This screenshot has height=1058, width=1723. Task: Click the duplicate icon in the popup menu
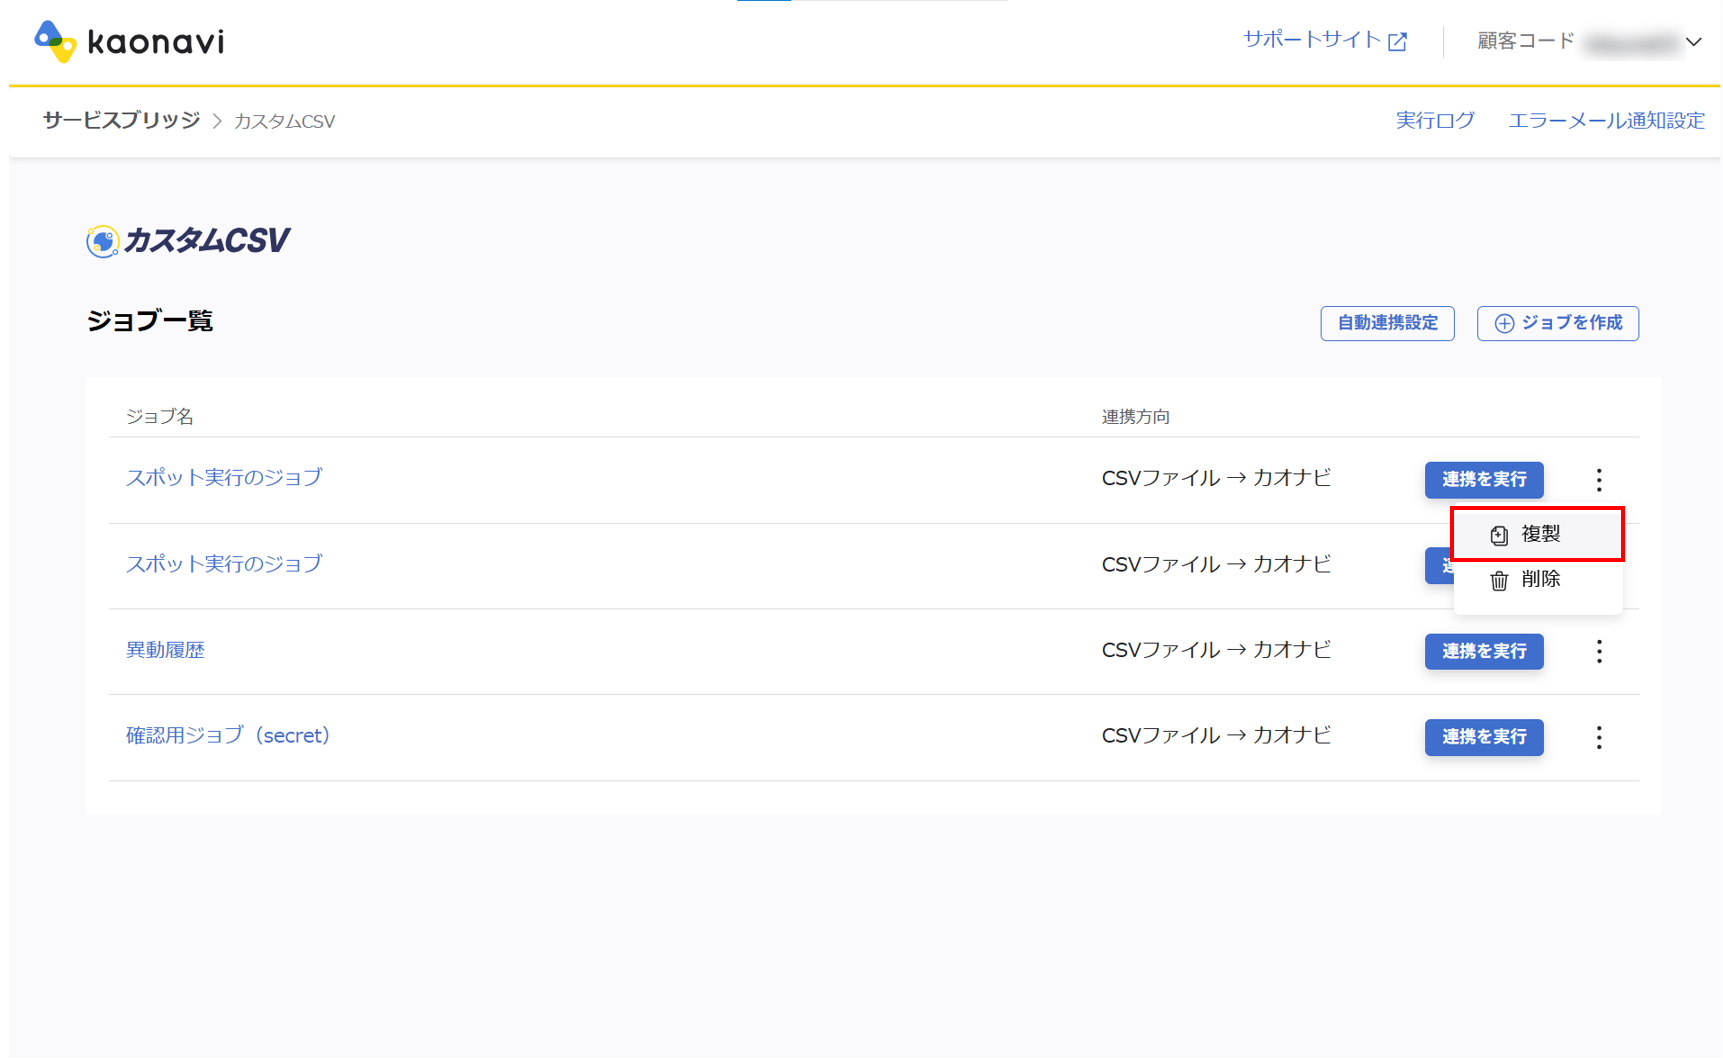(x=1498, y=535)
